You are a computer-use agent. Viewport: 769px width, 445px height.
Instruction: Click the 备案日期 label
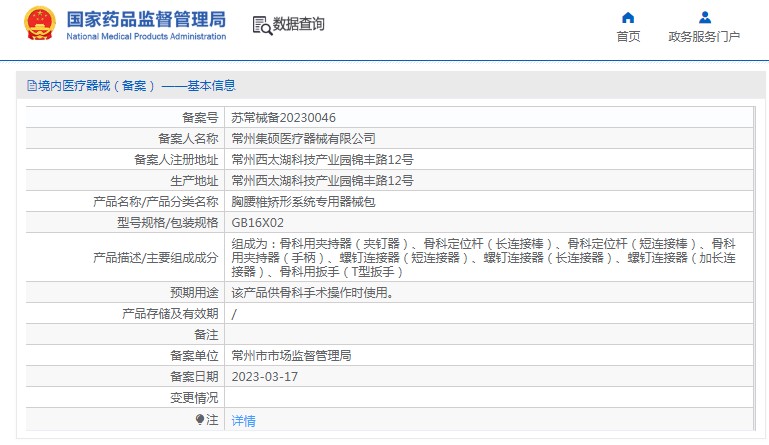click(194, 377)
